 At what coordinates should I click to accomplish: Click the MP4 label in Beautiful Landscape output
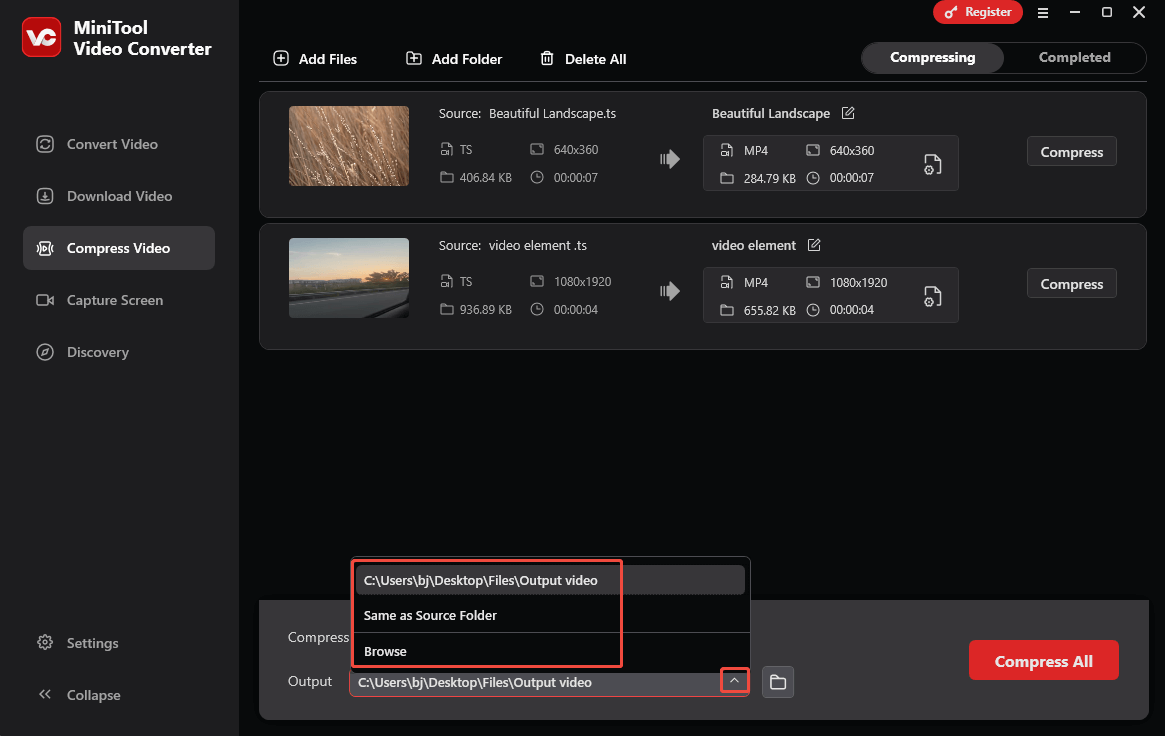click(756, 151)
